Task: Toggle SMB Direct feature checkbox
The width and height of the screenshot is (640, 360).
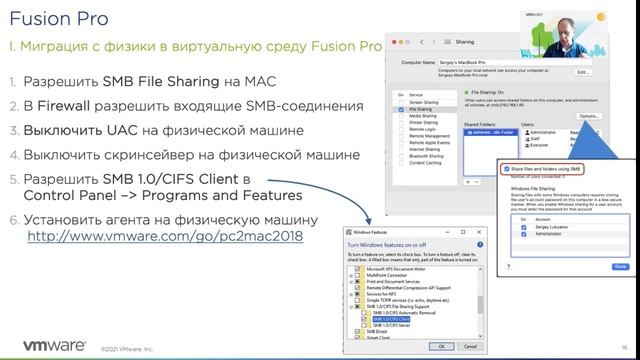Action: point(358,331)
